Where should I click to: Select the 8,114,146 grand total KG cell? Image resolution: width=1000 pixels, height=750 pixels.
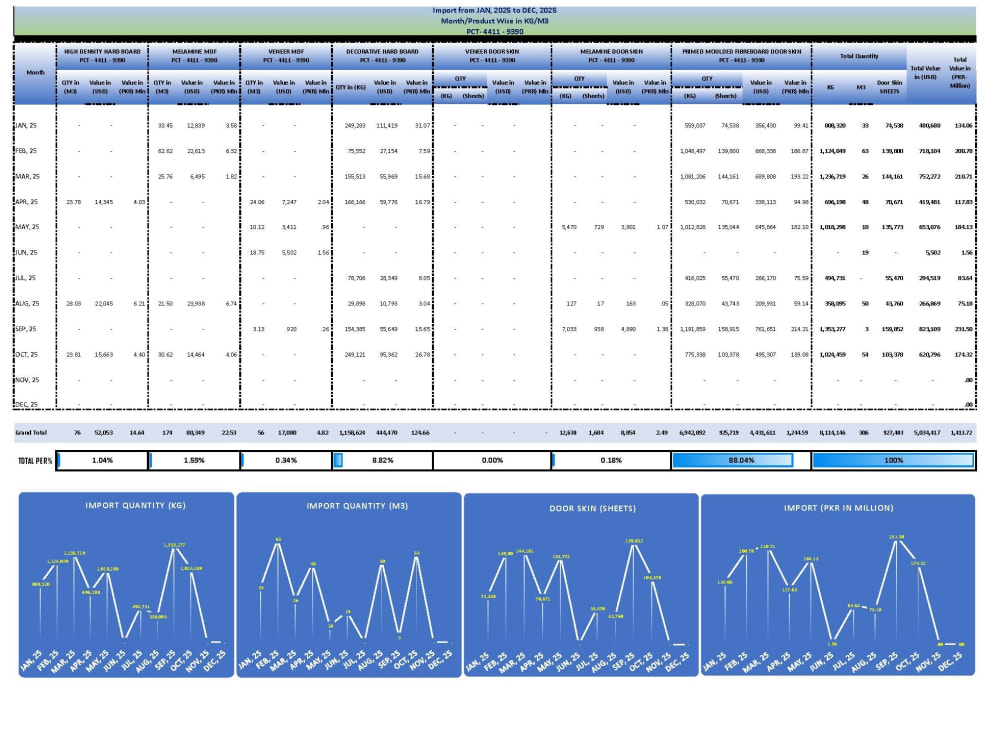point(833,432)
